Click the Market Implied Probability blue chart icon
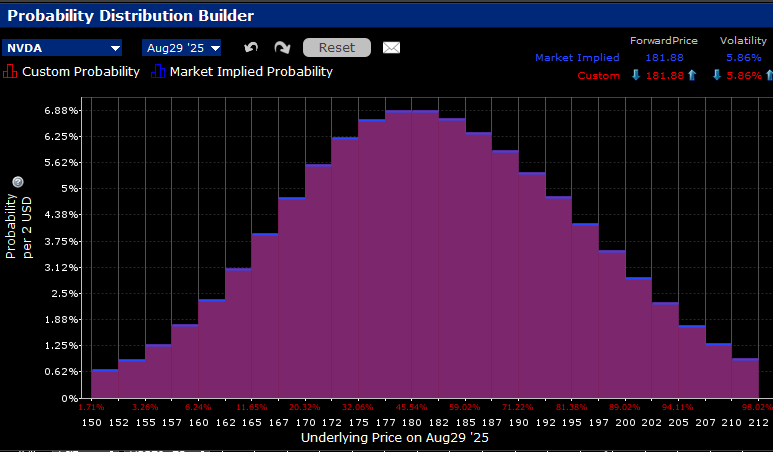This screenshot has width=773, height=452. pyautogui.click(x=158, y=72)
